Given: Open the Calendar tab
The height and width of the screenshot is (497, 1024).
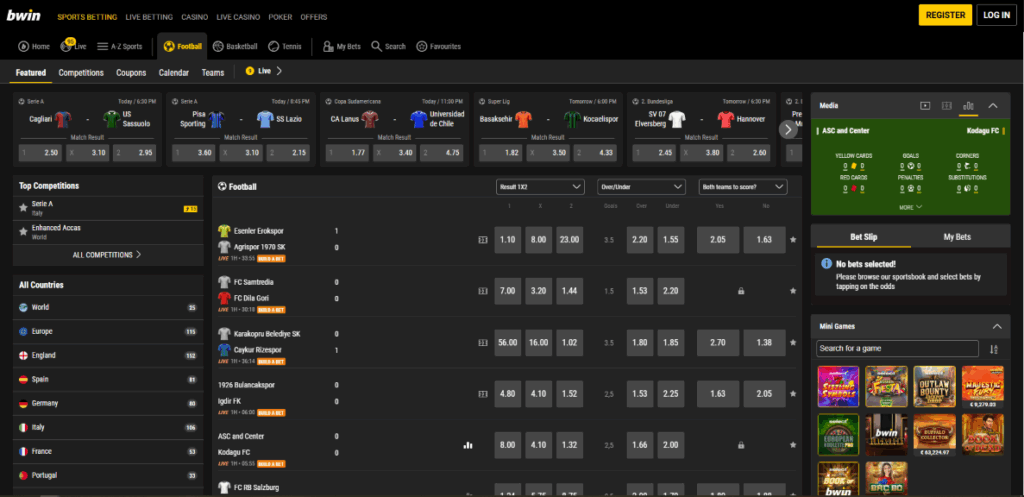Looking at the screenshot, I should point(174,72).
